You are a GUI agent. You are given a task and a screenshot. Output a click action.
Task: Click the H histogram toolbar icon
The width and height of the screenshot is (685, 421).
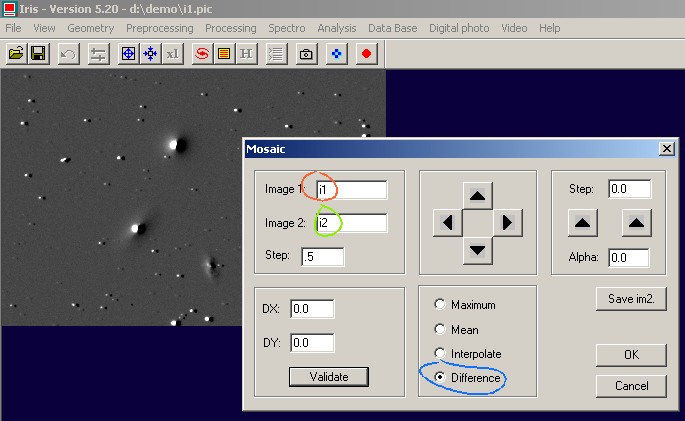pos(246,54)
